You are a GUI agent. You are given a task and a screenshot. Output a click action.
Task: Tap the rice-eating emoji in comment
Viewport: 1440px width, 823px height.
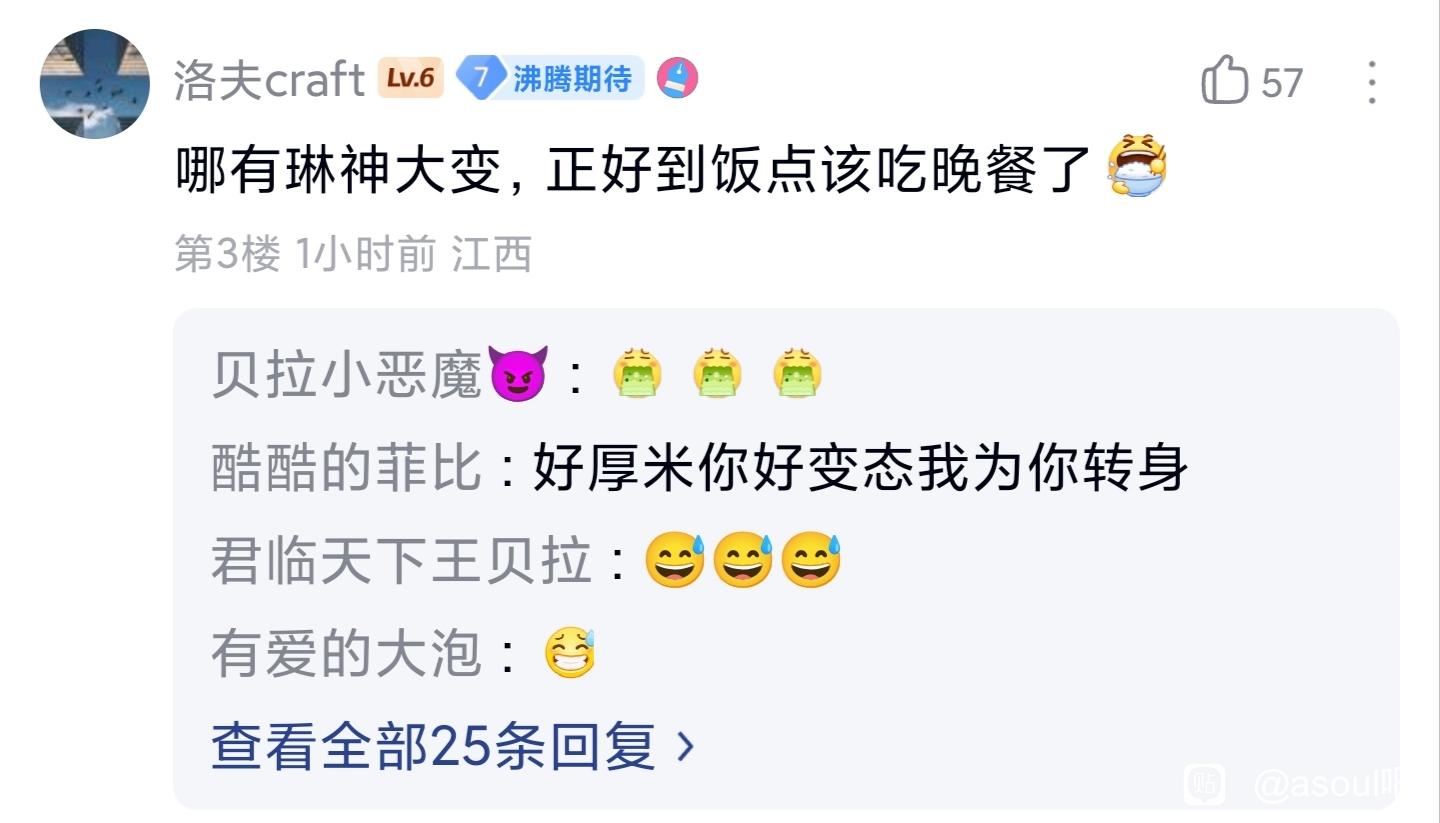click(x=1138, y=166)
